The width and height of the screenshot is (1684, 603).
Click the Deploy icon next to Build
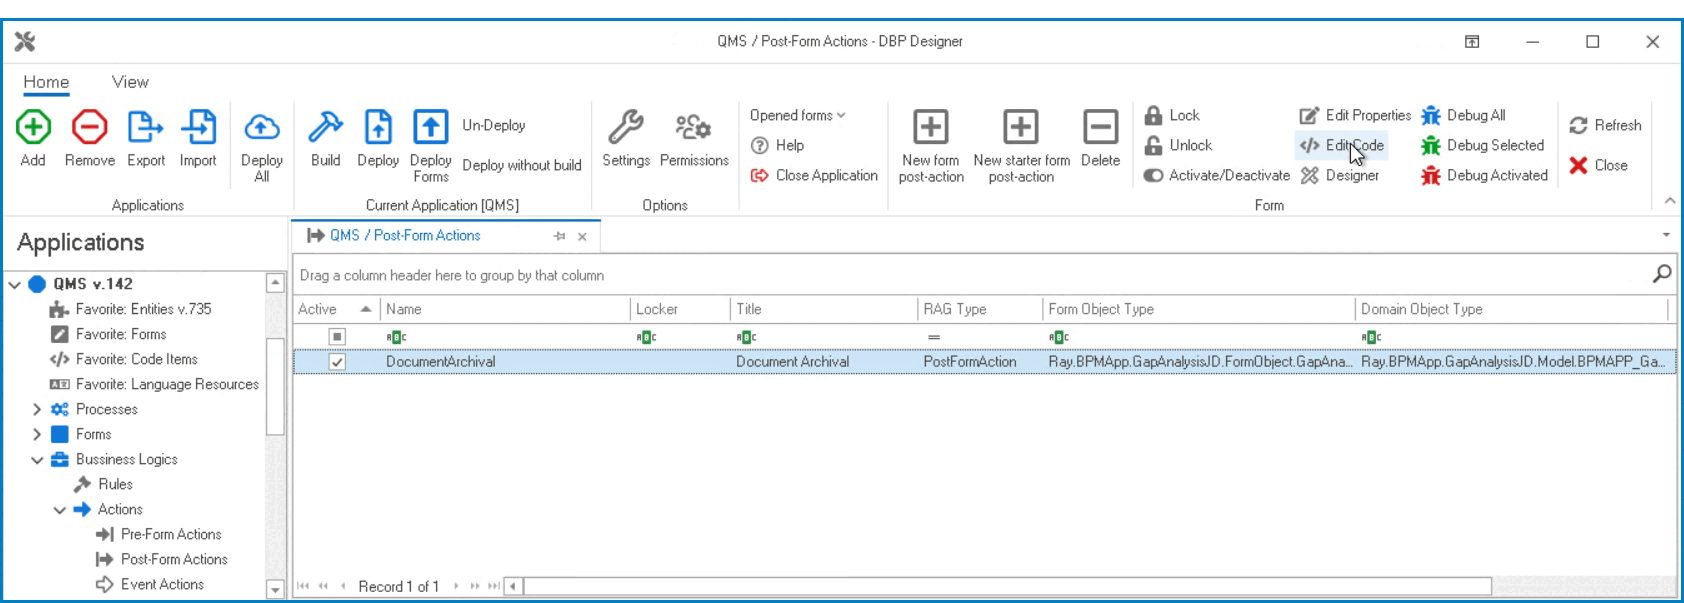378,127
